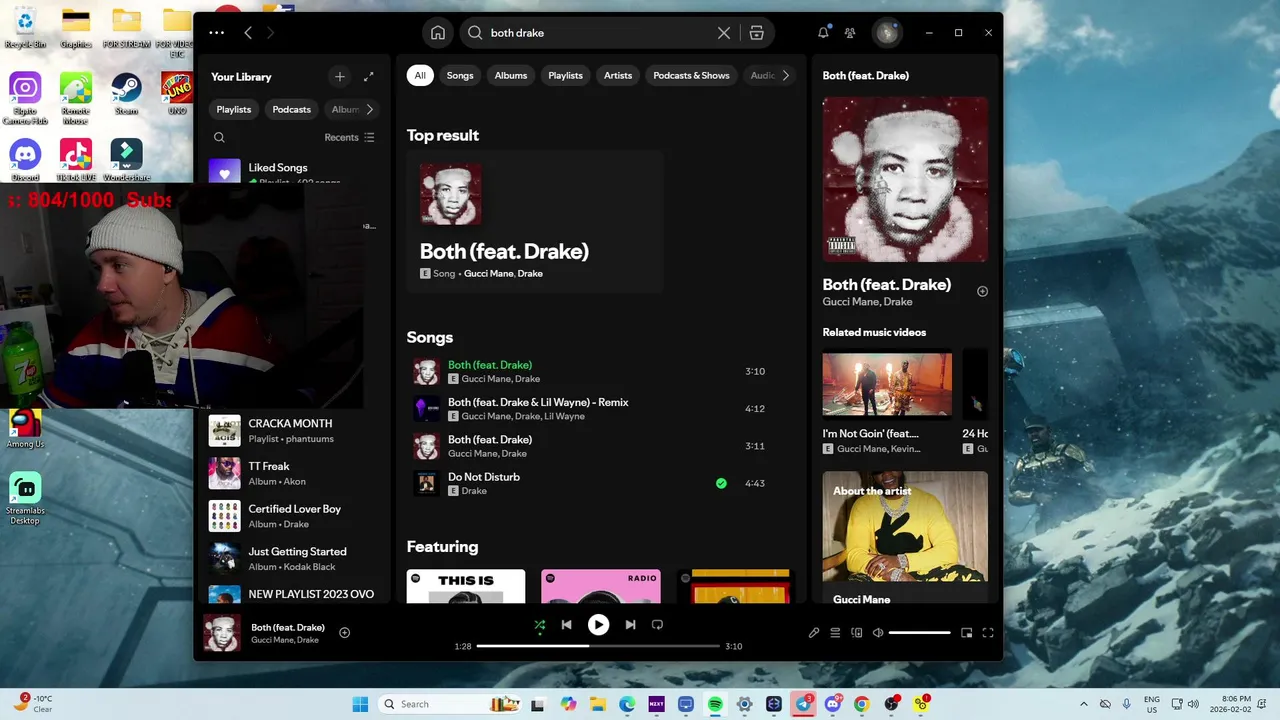Open the miniplayer
This screenshot has width=1280, height=720.
pyautogui.click(x=967, y=632)
